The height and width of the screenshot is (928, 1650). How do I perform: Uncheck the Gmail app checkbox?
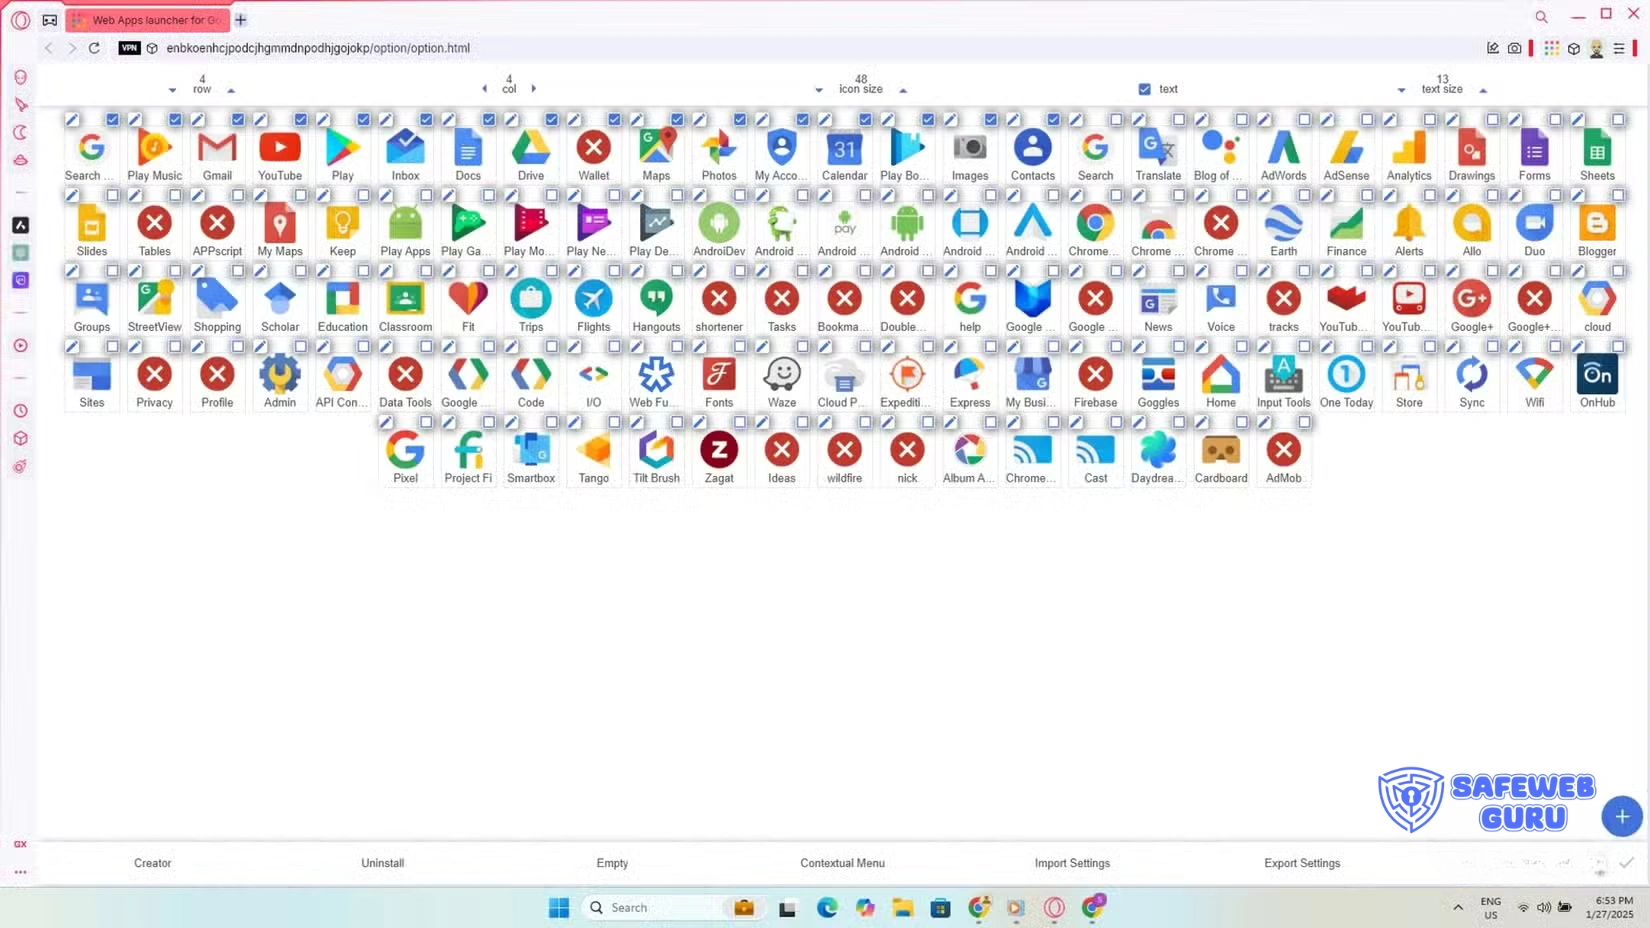click(x=238, y=119)
